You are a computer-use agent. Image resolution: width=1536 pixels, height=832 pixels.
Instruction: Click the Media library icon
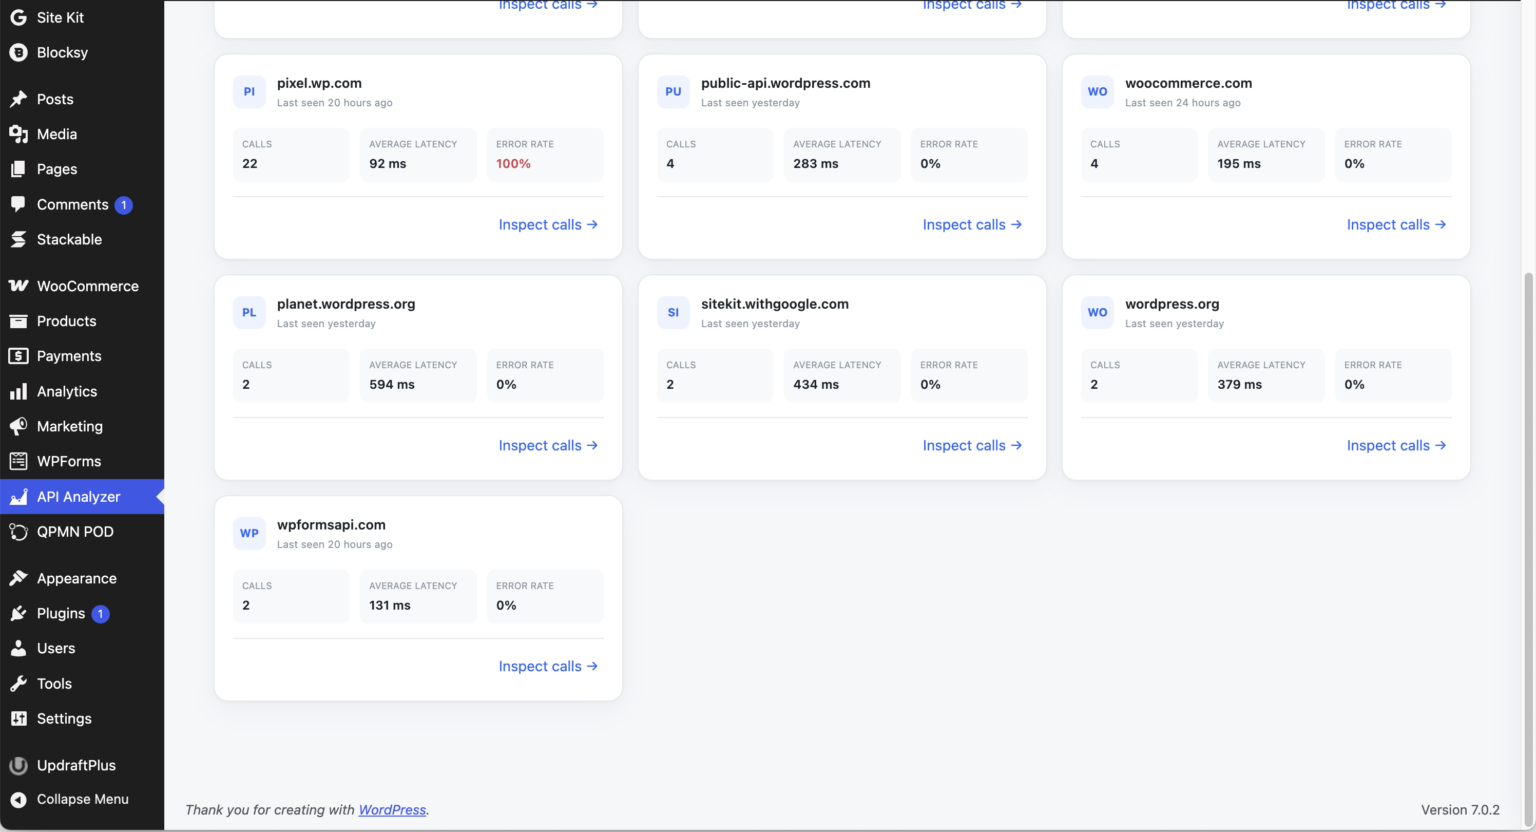(x=18, y=134)
